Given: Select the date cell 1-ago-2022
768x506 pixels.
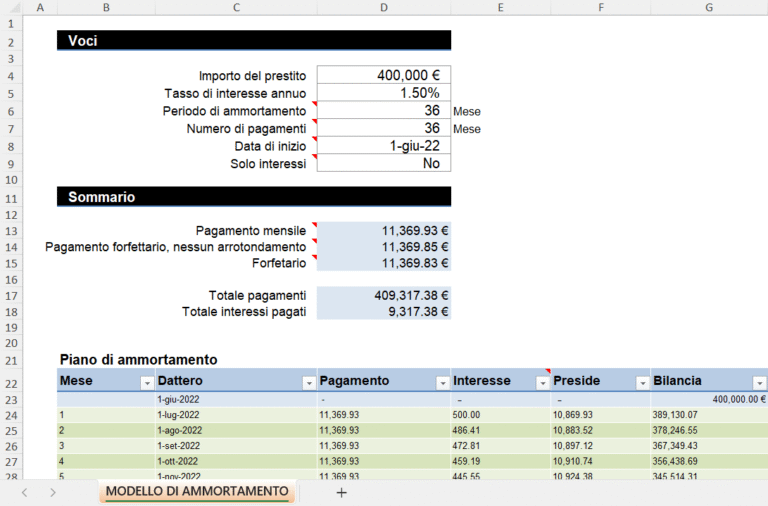Looking at the screenshot, I should click(x=236, y=430).
